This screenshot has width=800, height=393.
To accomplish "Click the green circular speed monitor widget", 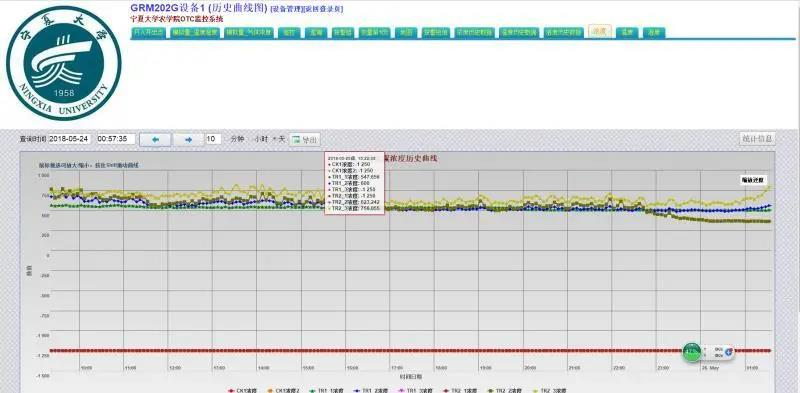I will click(692, 352).
